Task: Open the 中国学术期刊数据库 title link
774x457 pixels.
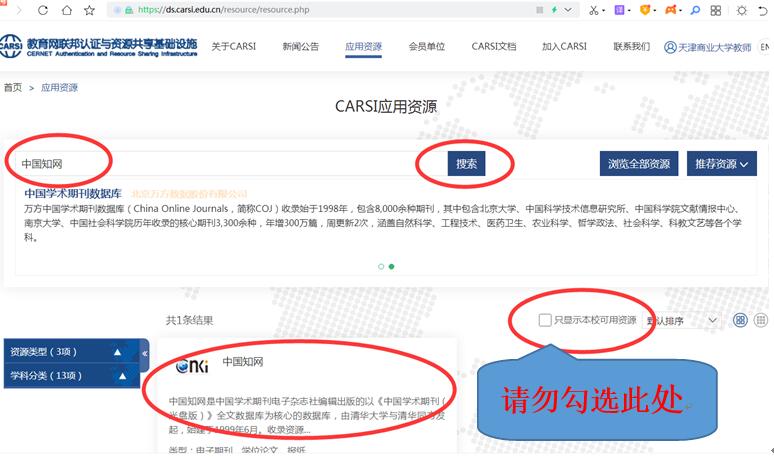Action: coord(73,193)
